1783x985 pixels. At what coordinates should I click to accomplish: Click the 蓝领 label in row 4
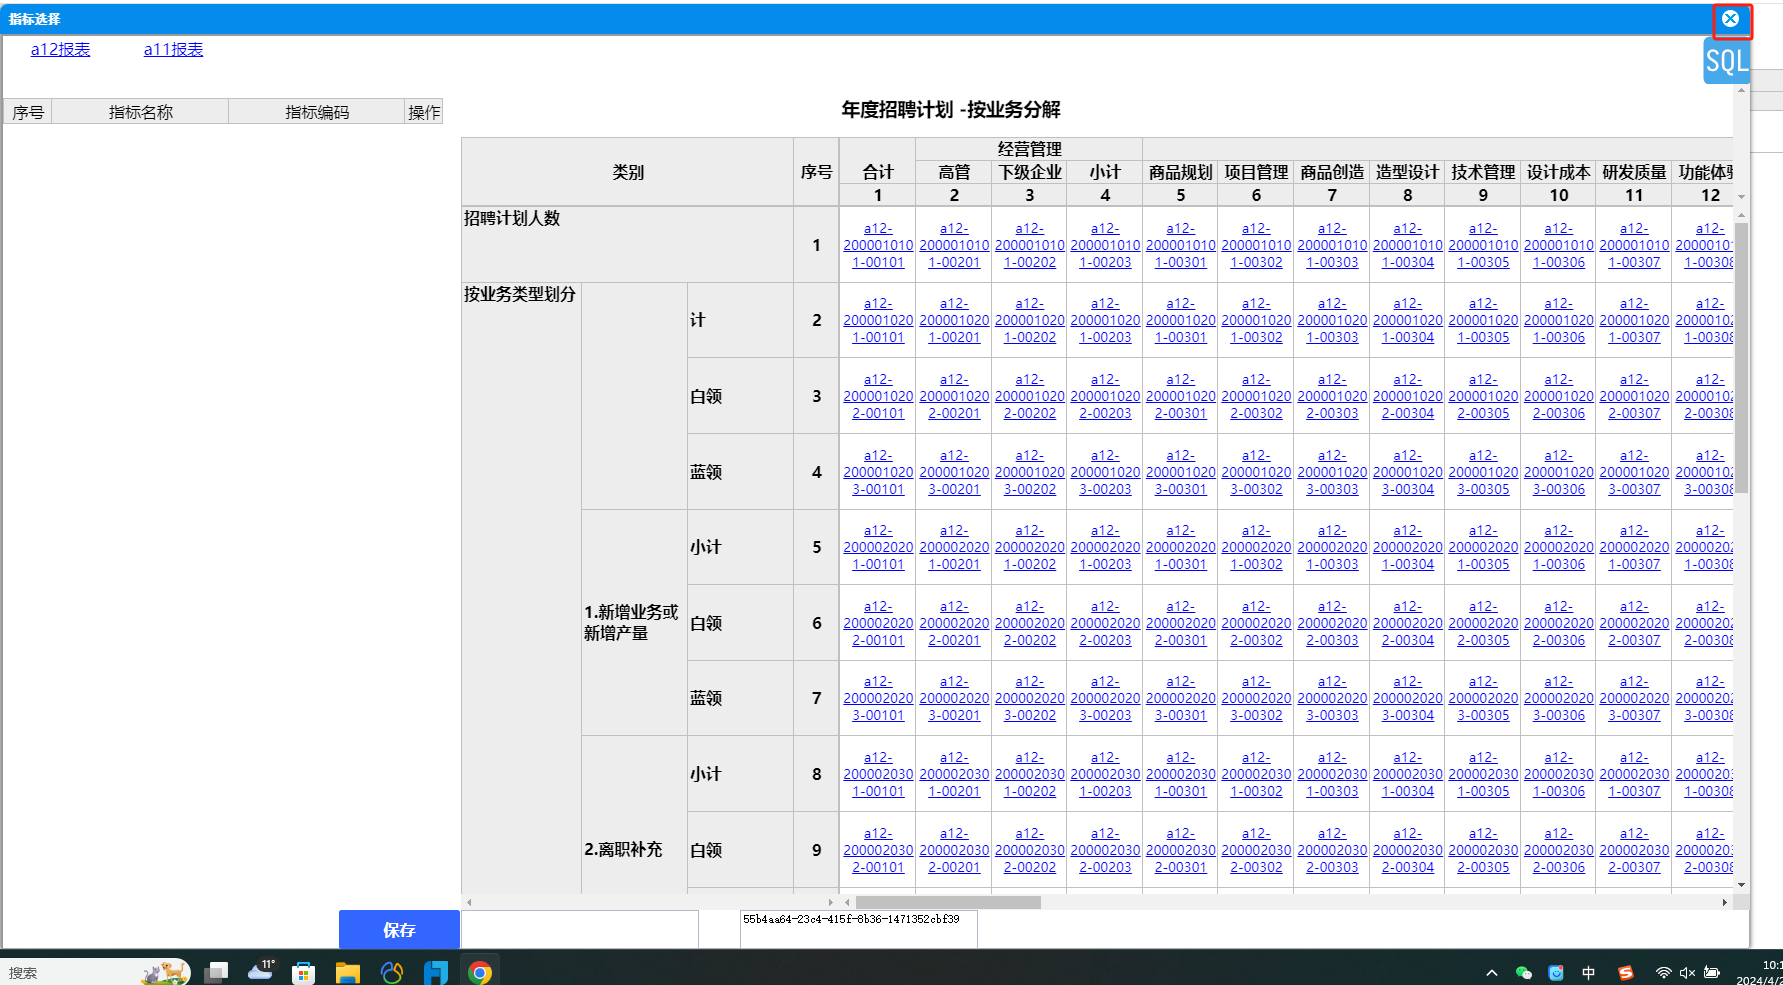pyautogui.click(x=706, y=472)
